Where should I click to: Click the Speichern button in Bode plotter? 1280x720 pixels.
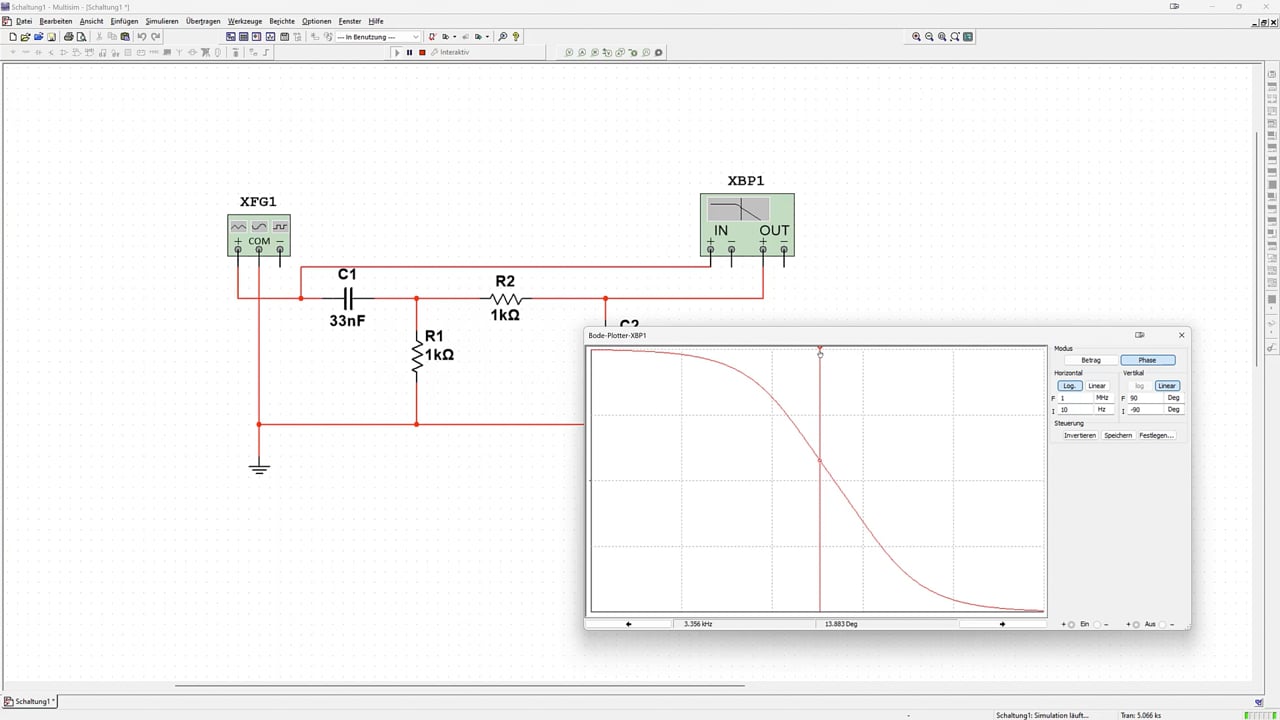click(1118, 436)
